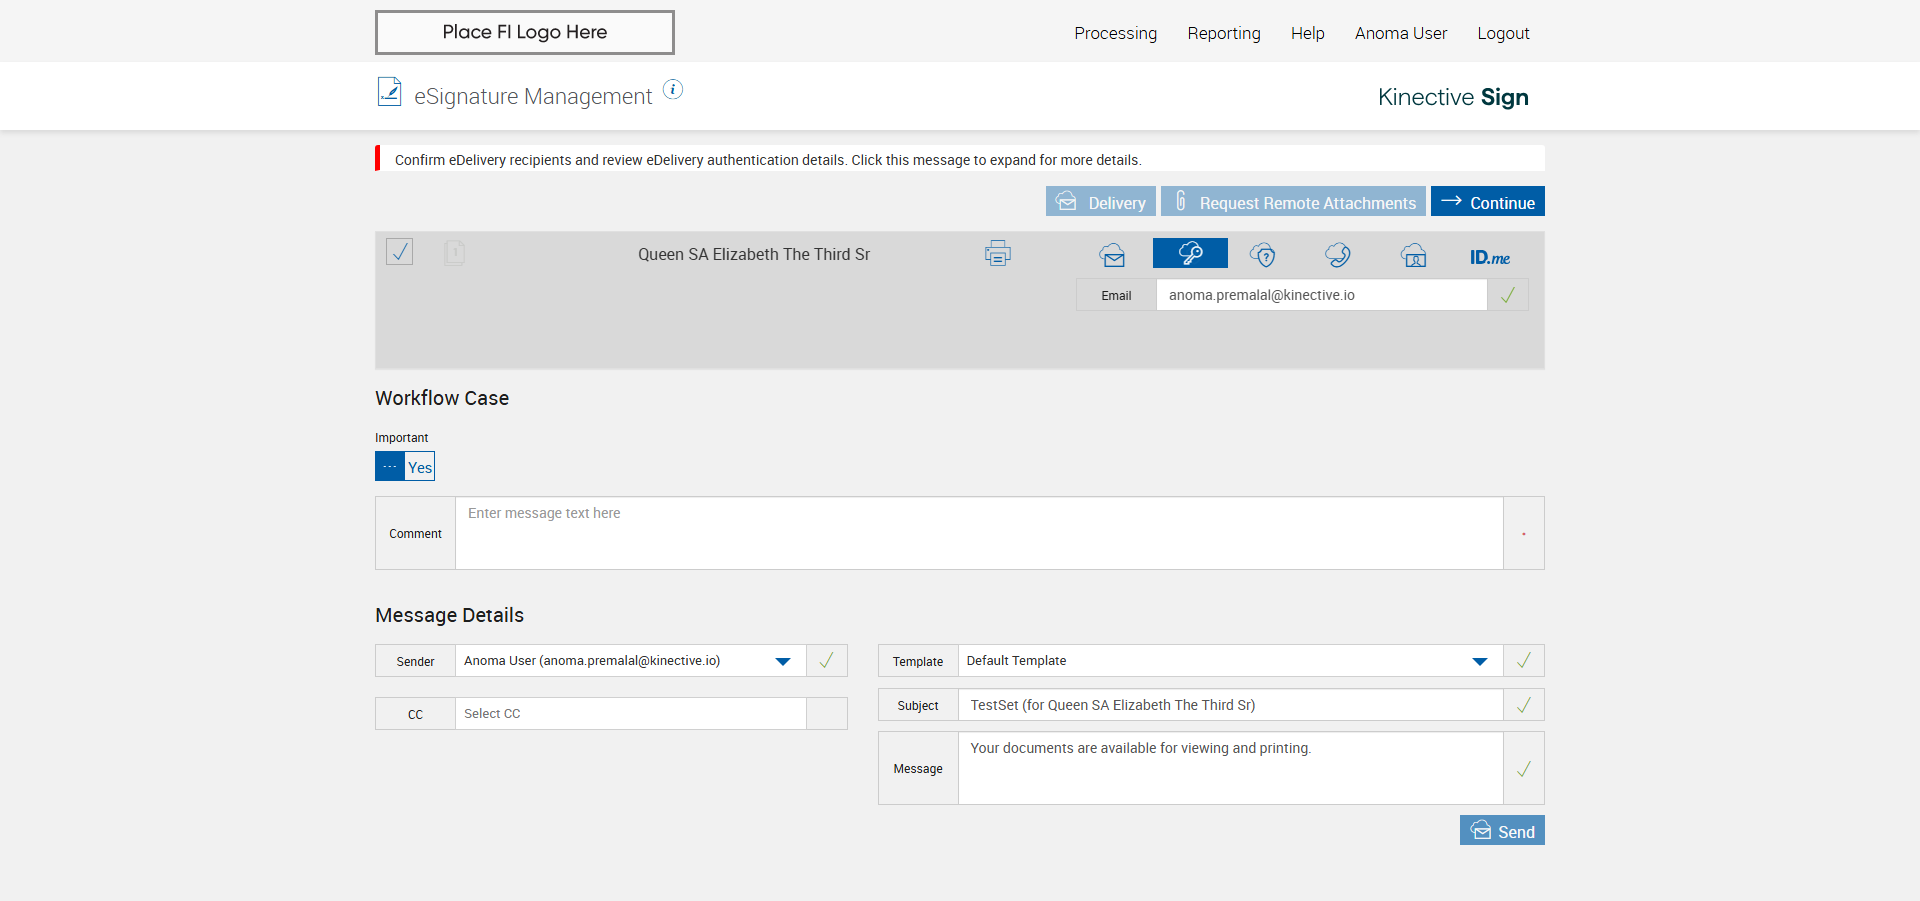
Task: Open the Sender dropdown
Action: click(x=783, y=661)
